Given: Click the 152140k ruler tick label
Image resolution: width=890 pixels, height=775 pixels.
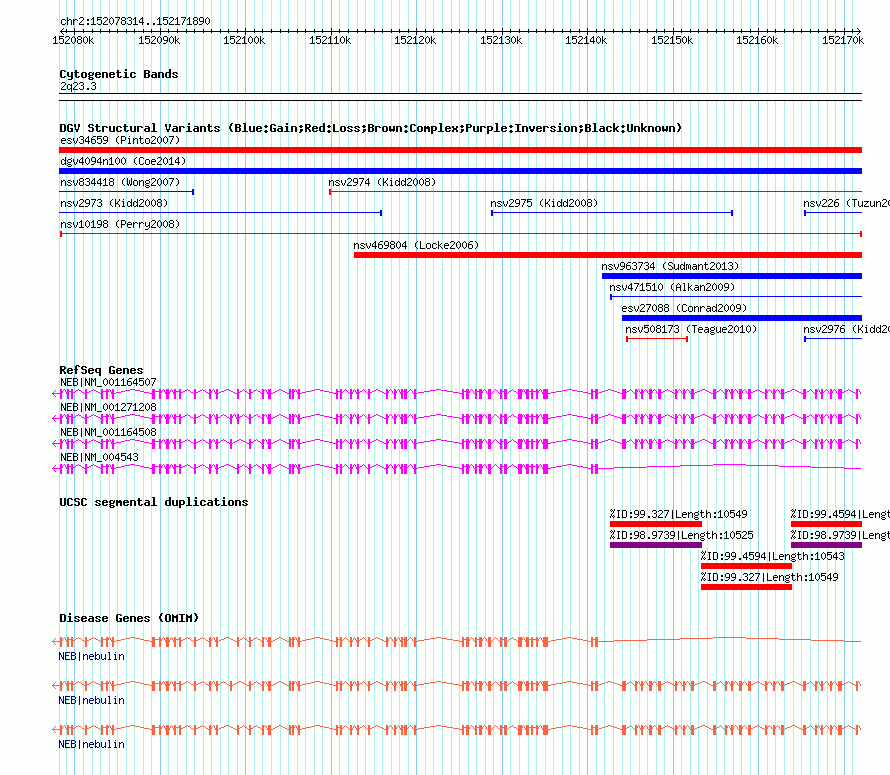Looking at the screenshot, I should tap(586, 41).
